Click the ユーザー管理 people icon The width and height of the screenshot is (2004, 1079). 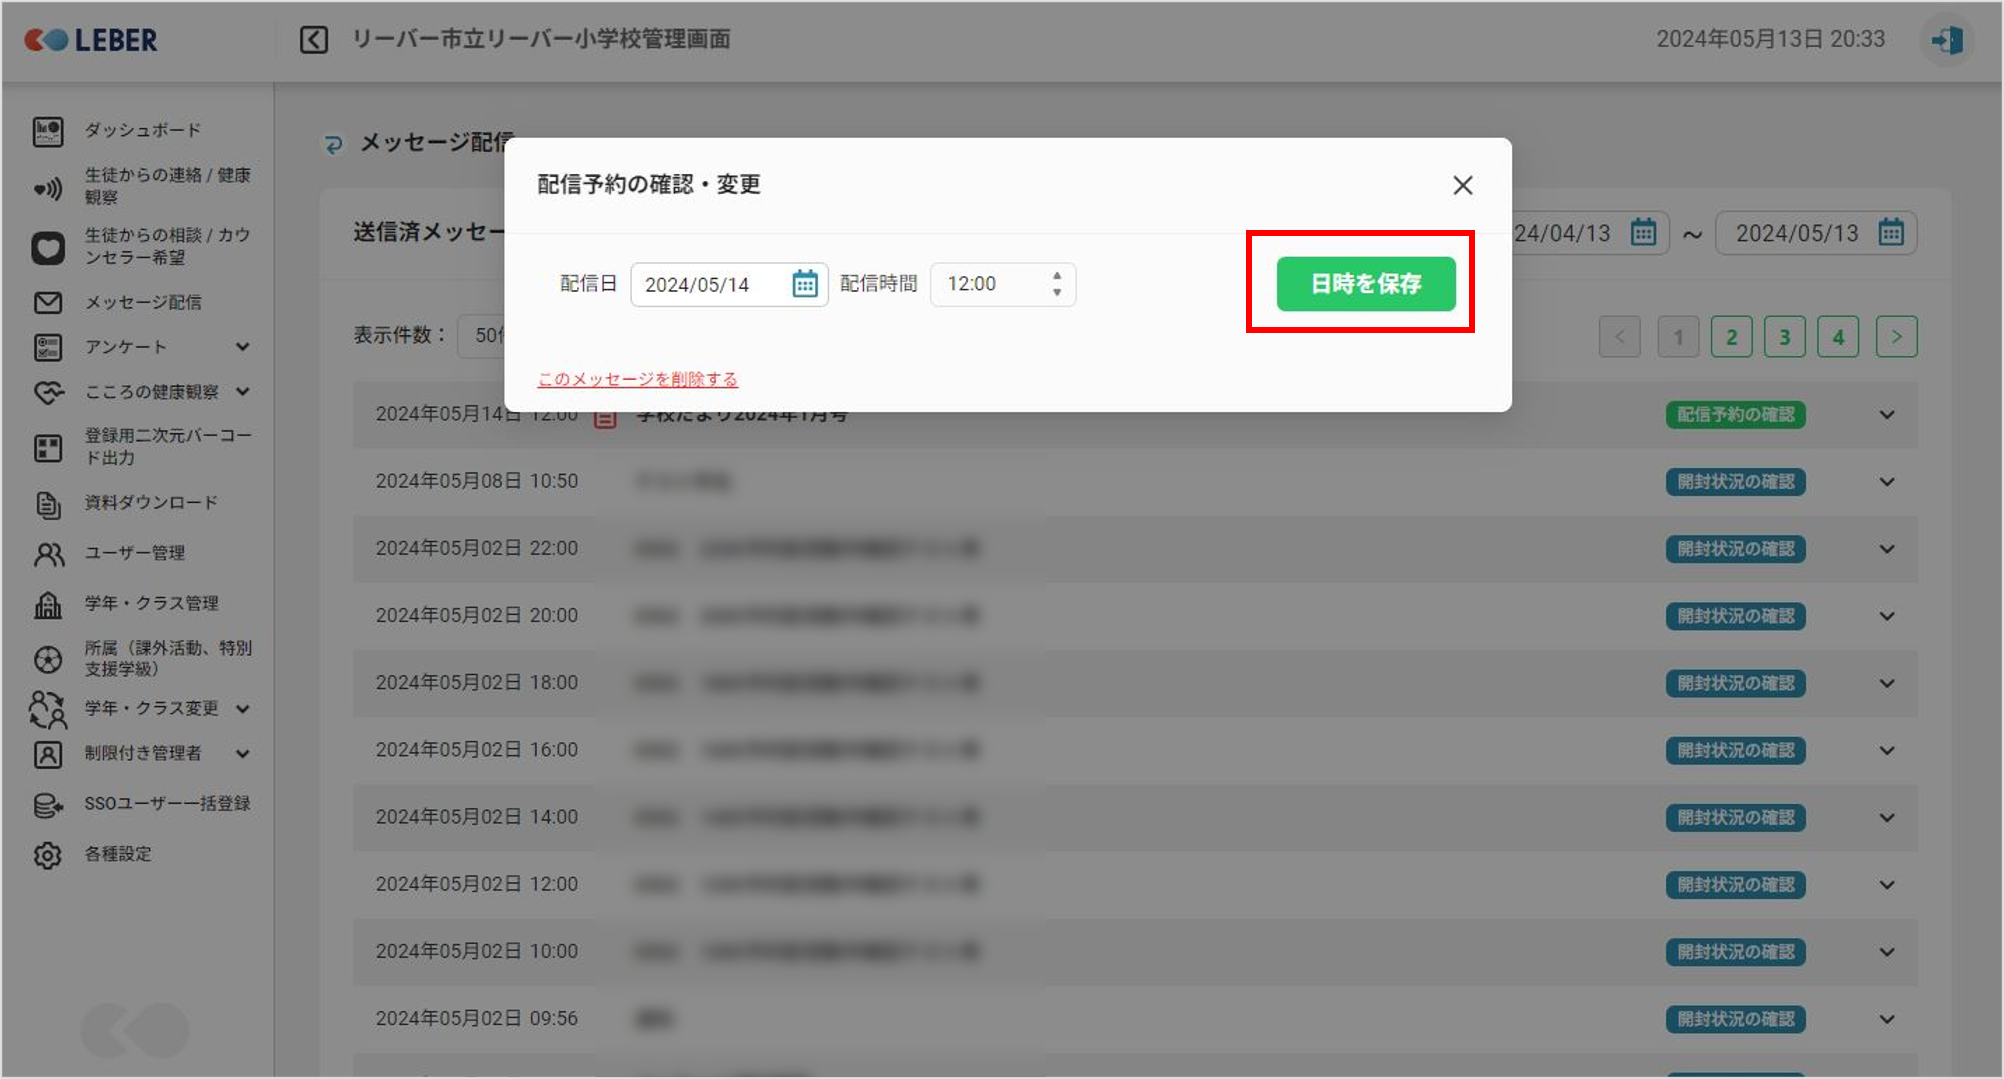tap(47, 553)
